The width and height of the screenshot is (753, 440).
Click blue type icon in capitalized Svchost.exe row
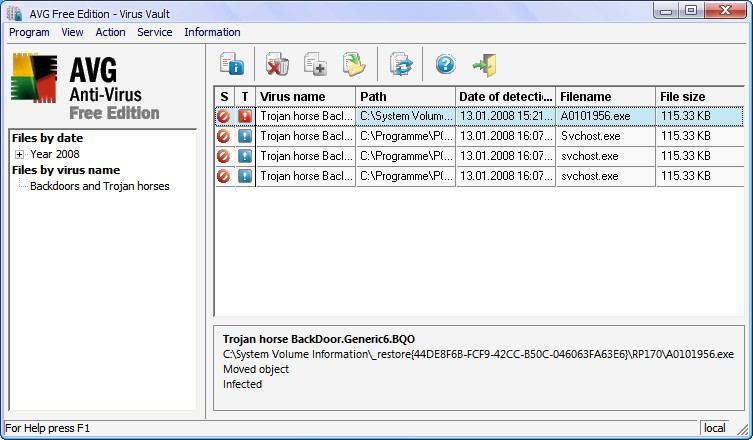245,136
